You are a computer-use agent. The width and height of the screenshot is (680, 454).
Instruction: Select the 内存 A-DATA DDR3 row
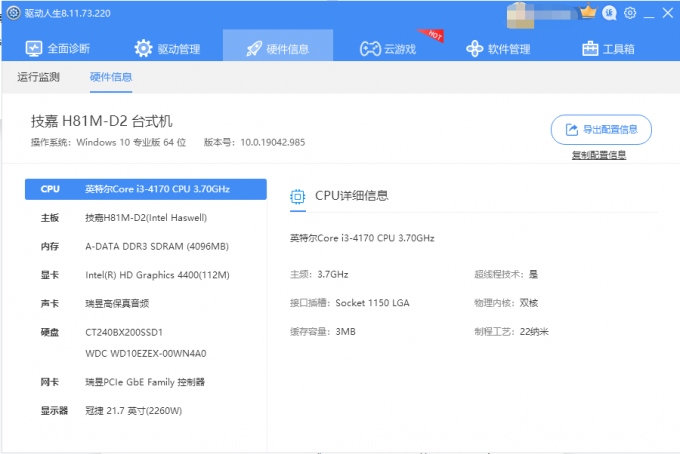click(x=145, y=246)
